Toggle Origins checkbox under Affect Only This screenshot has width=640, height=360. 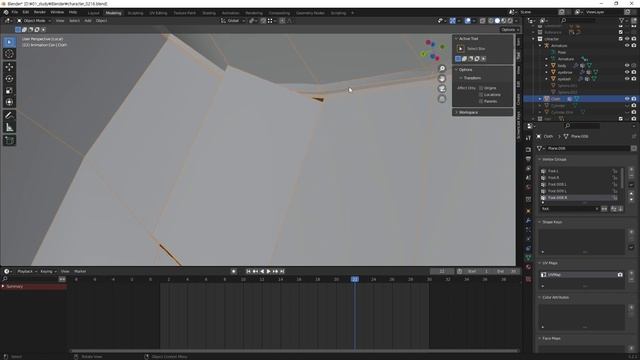pos(481,88)
